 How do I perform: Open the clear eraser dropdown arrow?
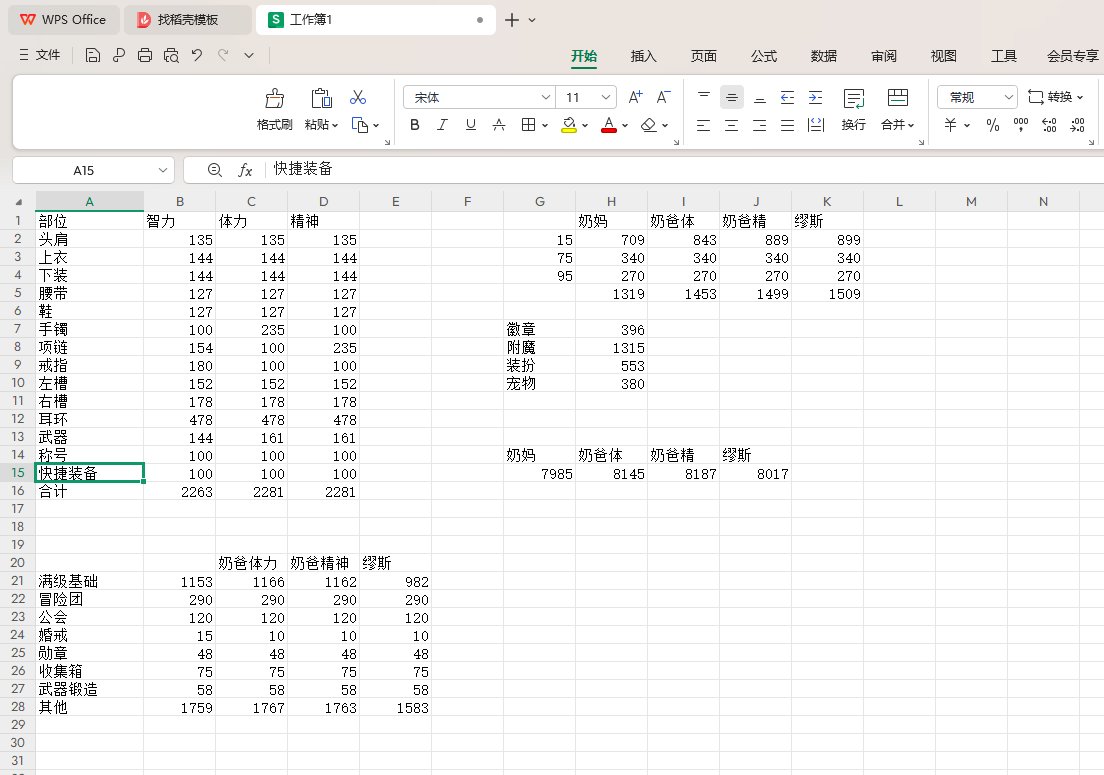point(665,125)
